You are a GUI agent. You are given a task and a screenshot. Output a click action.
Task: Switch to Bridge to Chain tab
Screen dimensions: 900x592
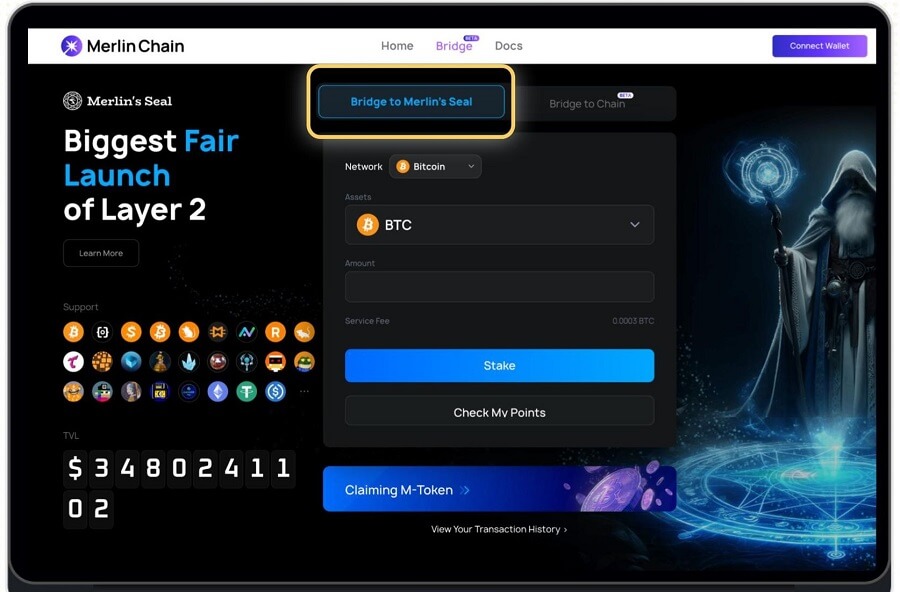coord(587,104)
